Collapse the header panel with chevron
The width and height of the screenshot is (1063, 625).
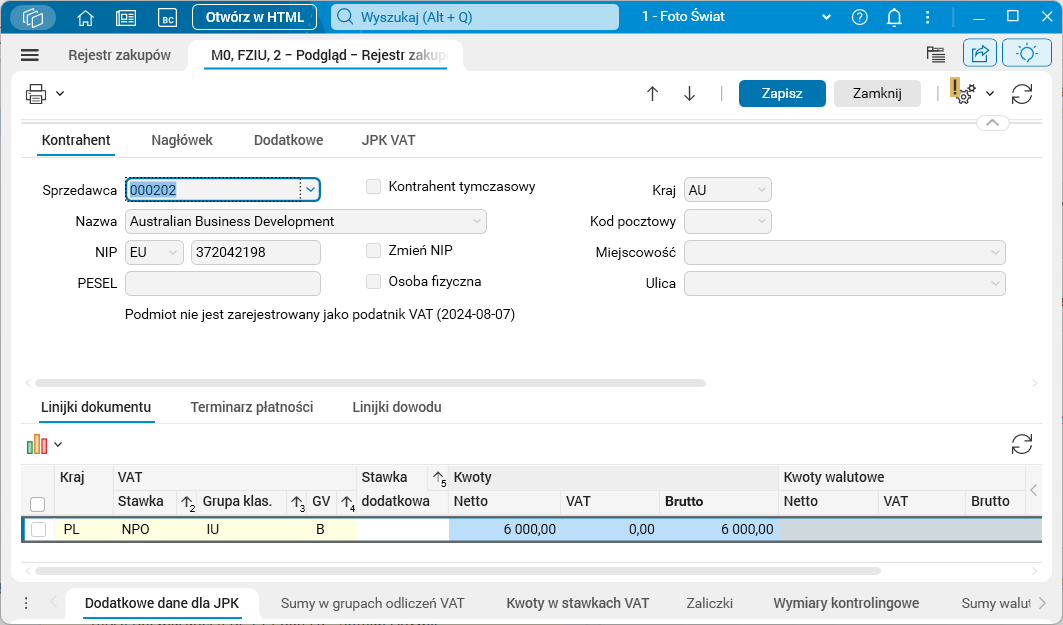click(x=991, y=123)
